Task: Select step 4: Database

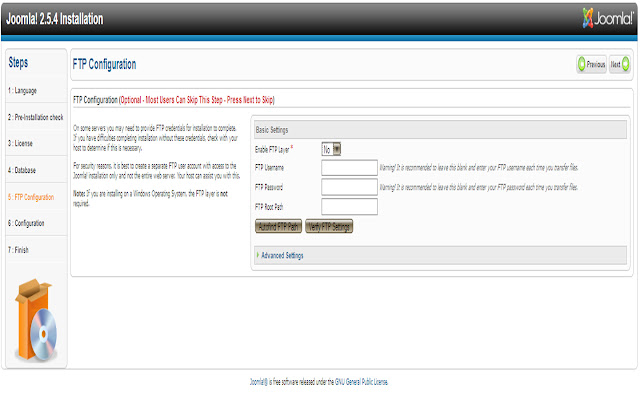Action: [22, 170]
